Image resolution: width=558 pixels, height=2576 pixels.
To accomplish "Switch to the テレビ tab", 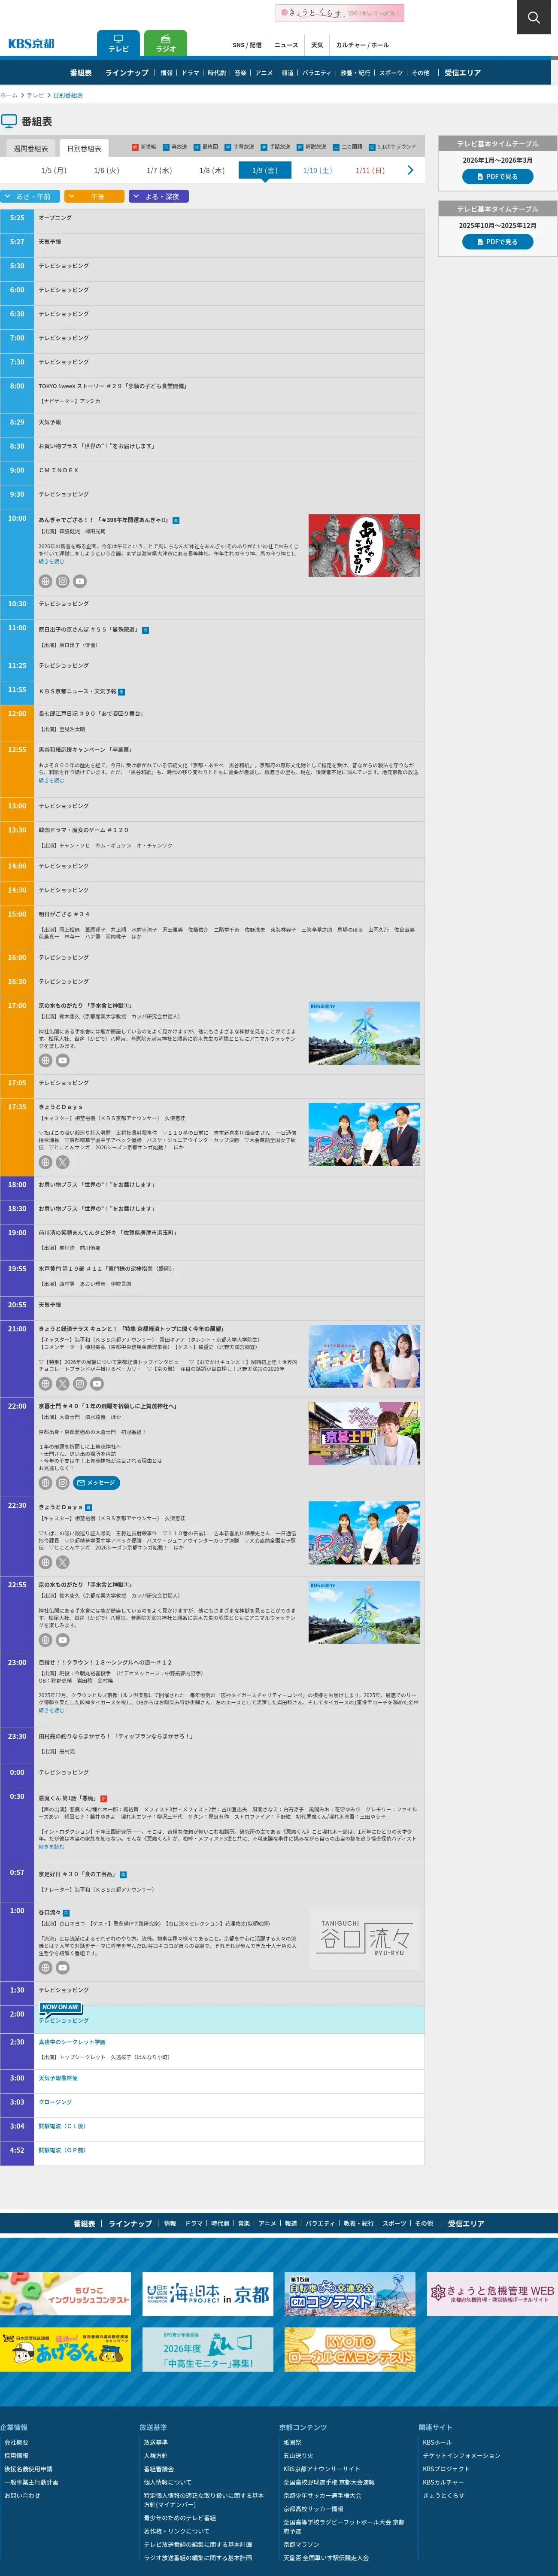I will tap(118, 43).
